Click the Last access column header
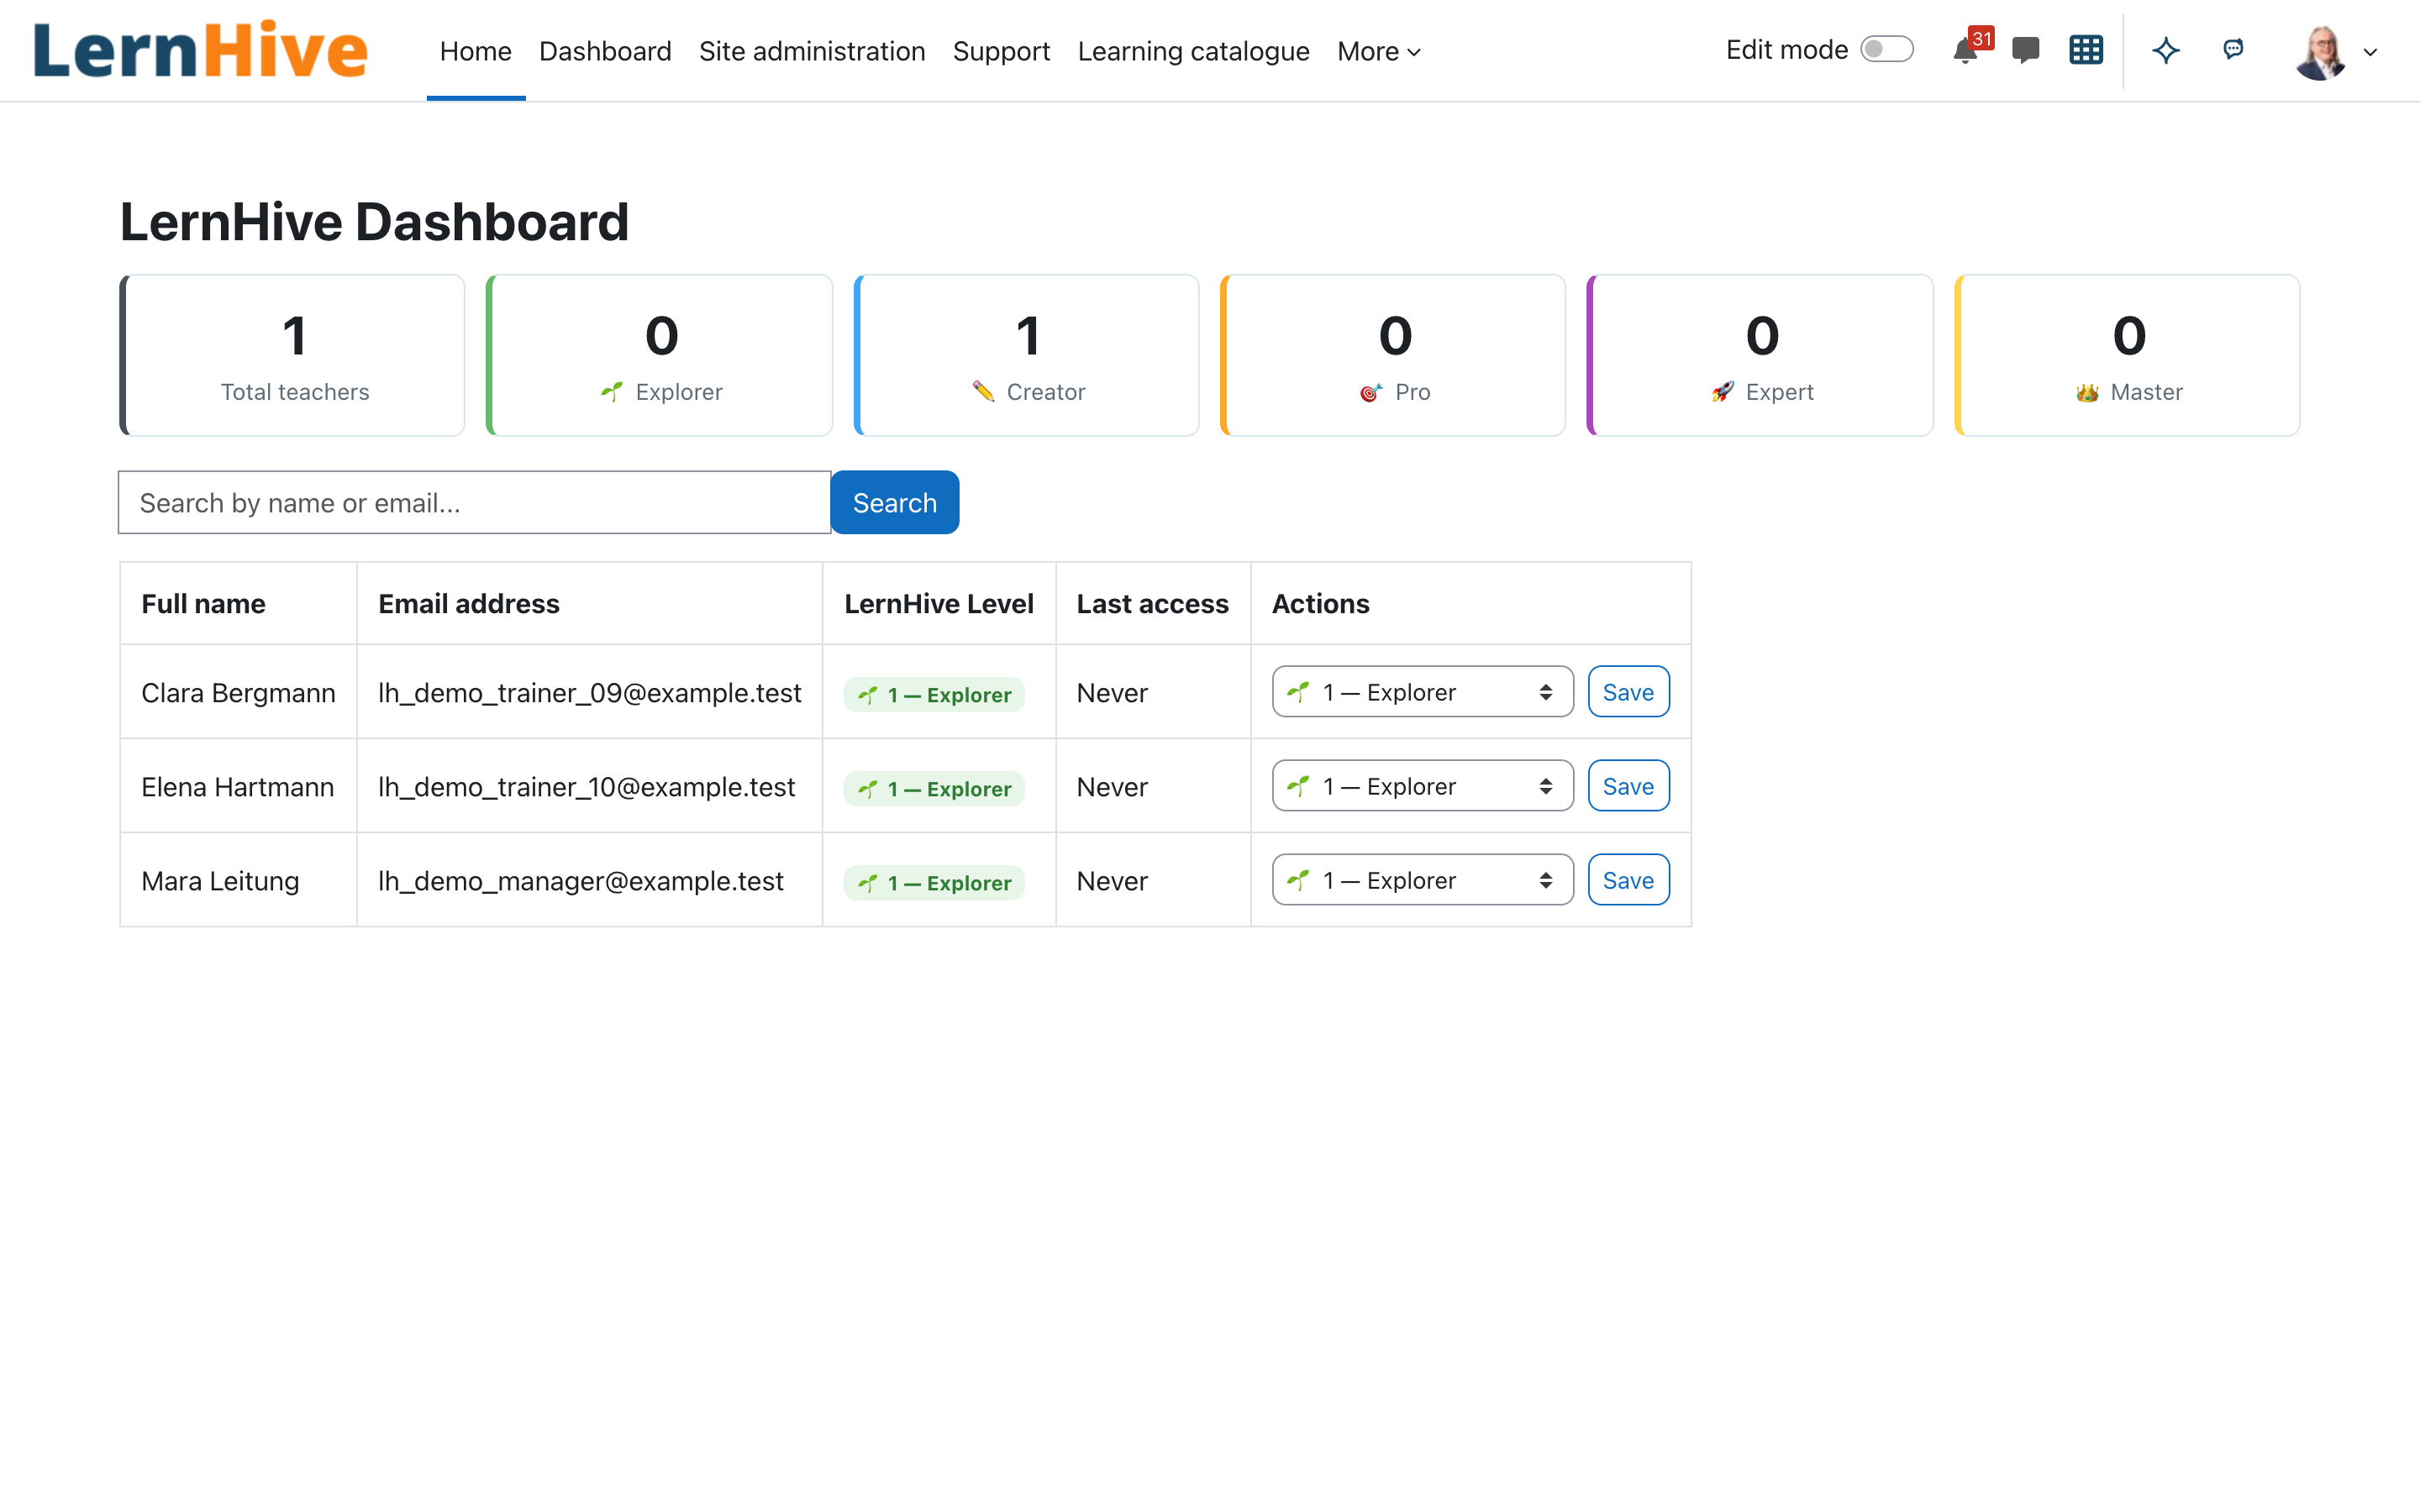The height and width of the screenshot is (1512, 2420). click(1152, 603)
